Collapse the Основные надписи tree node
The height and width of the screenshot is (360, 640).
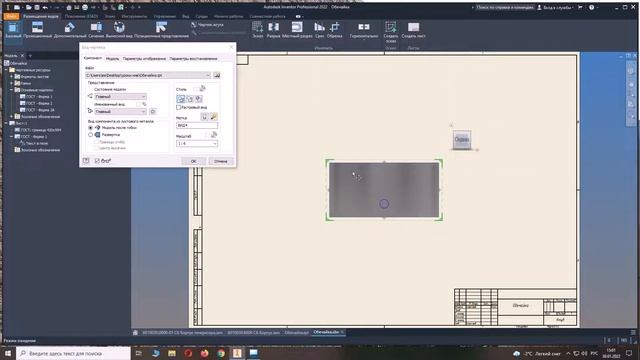[12, 90]
